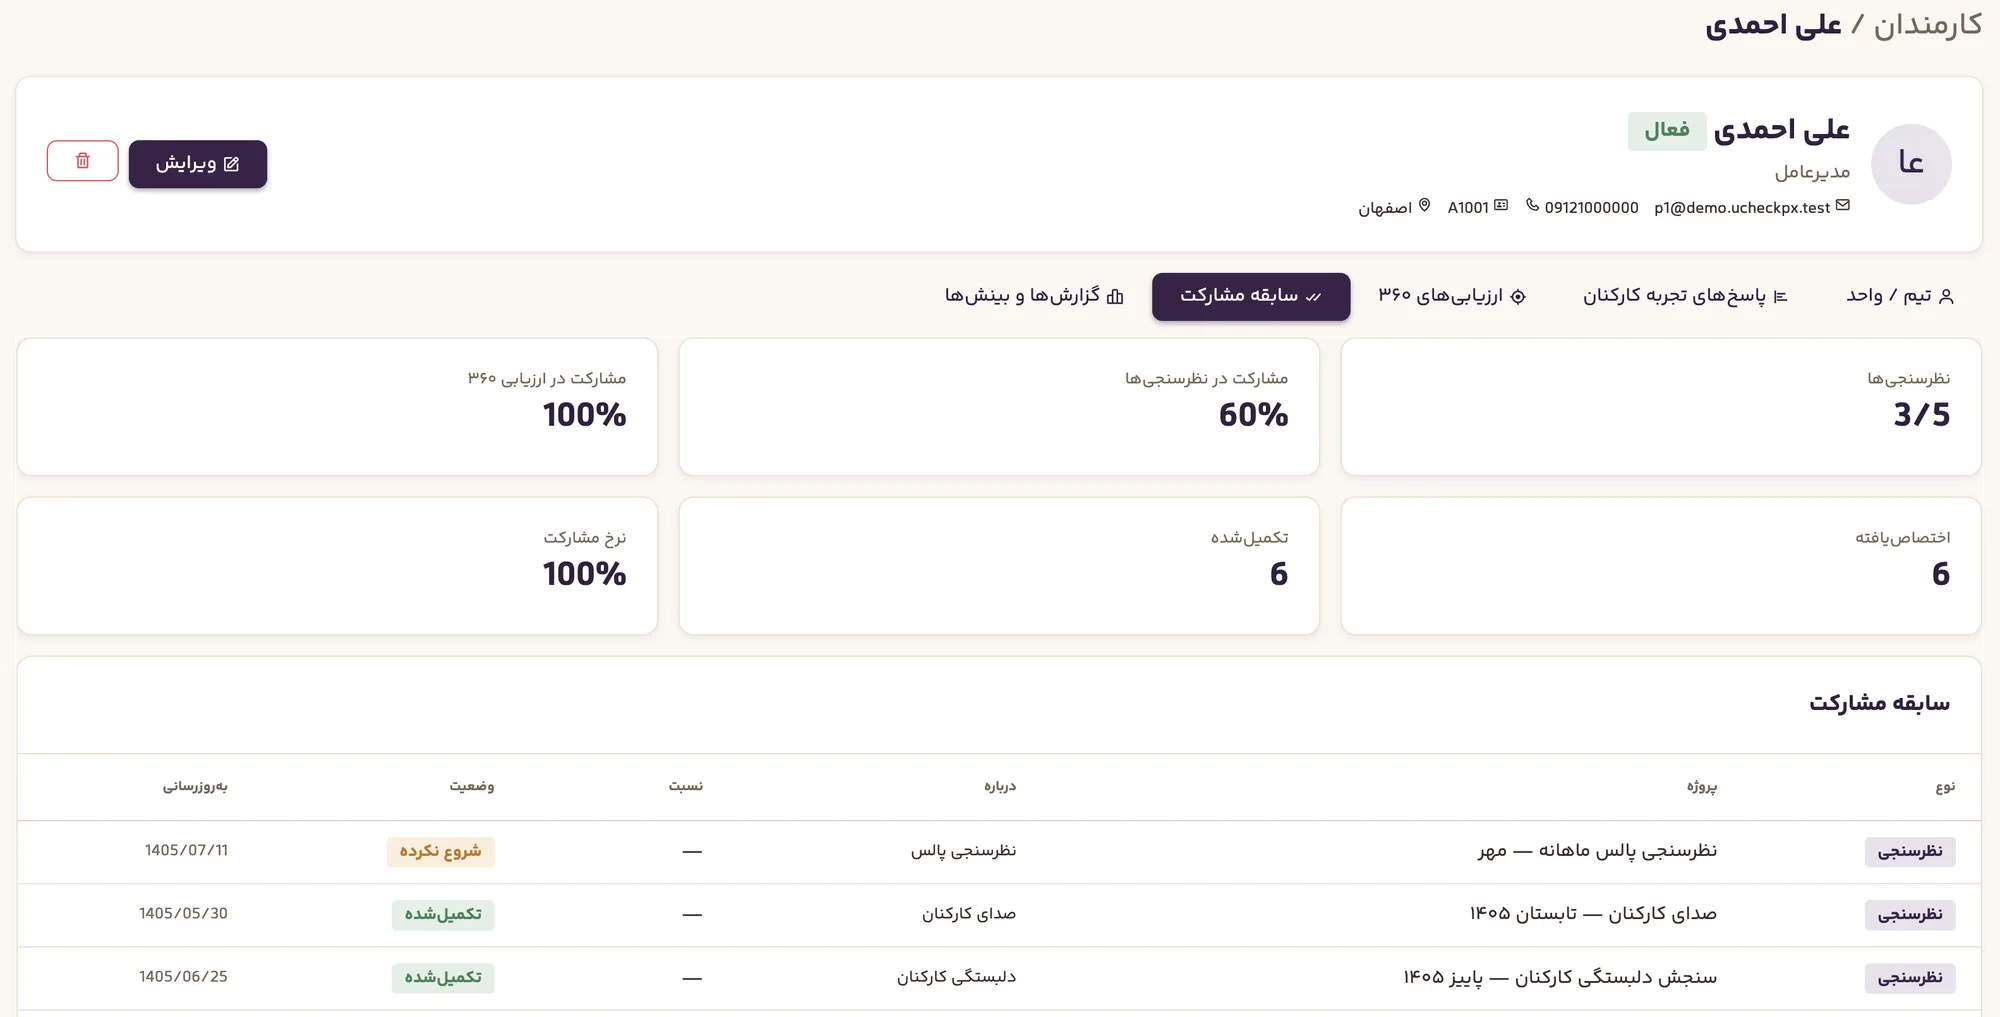Click the عا avatar circle
This screenshot has height=1017, width=2000.
[1911, 164]
